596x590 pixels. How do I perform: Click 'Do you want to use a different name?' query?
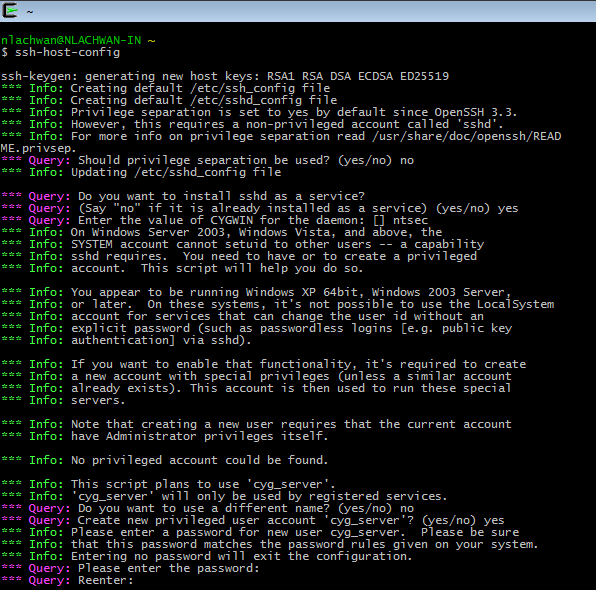pos(208,508)
